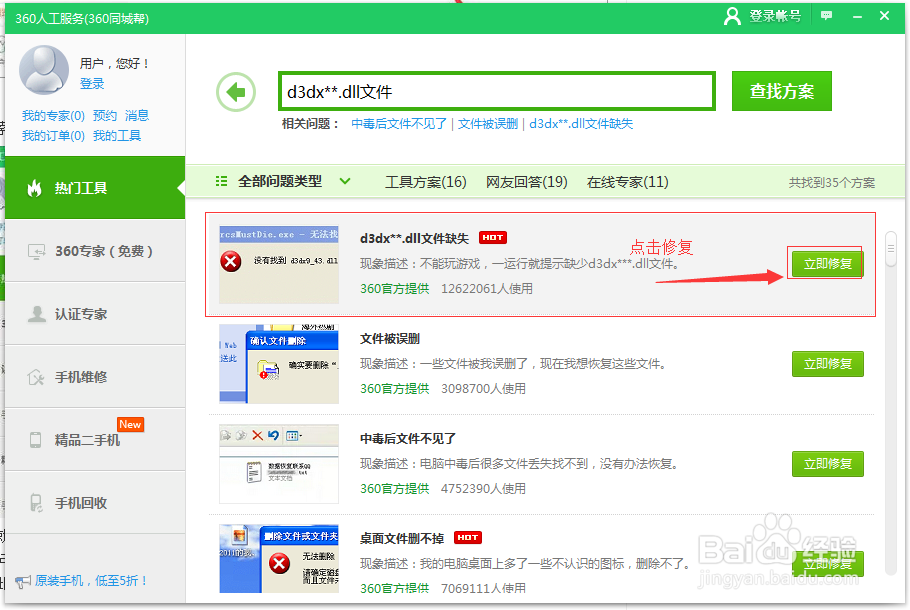Click the text 12622061人使用
This screenshot has width=910, height=610.
tap(487, 288)
